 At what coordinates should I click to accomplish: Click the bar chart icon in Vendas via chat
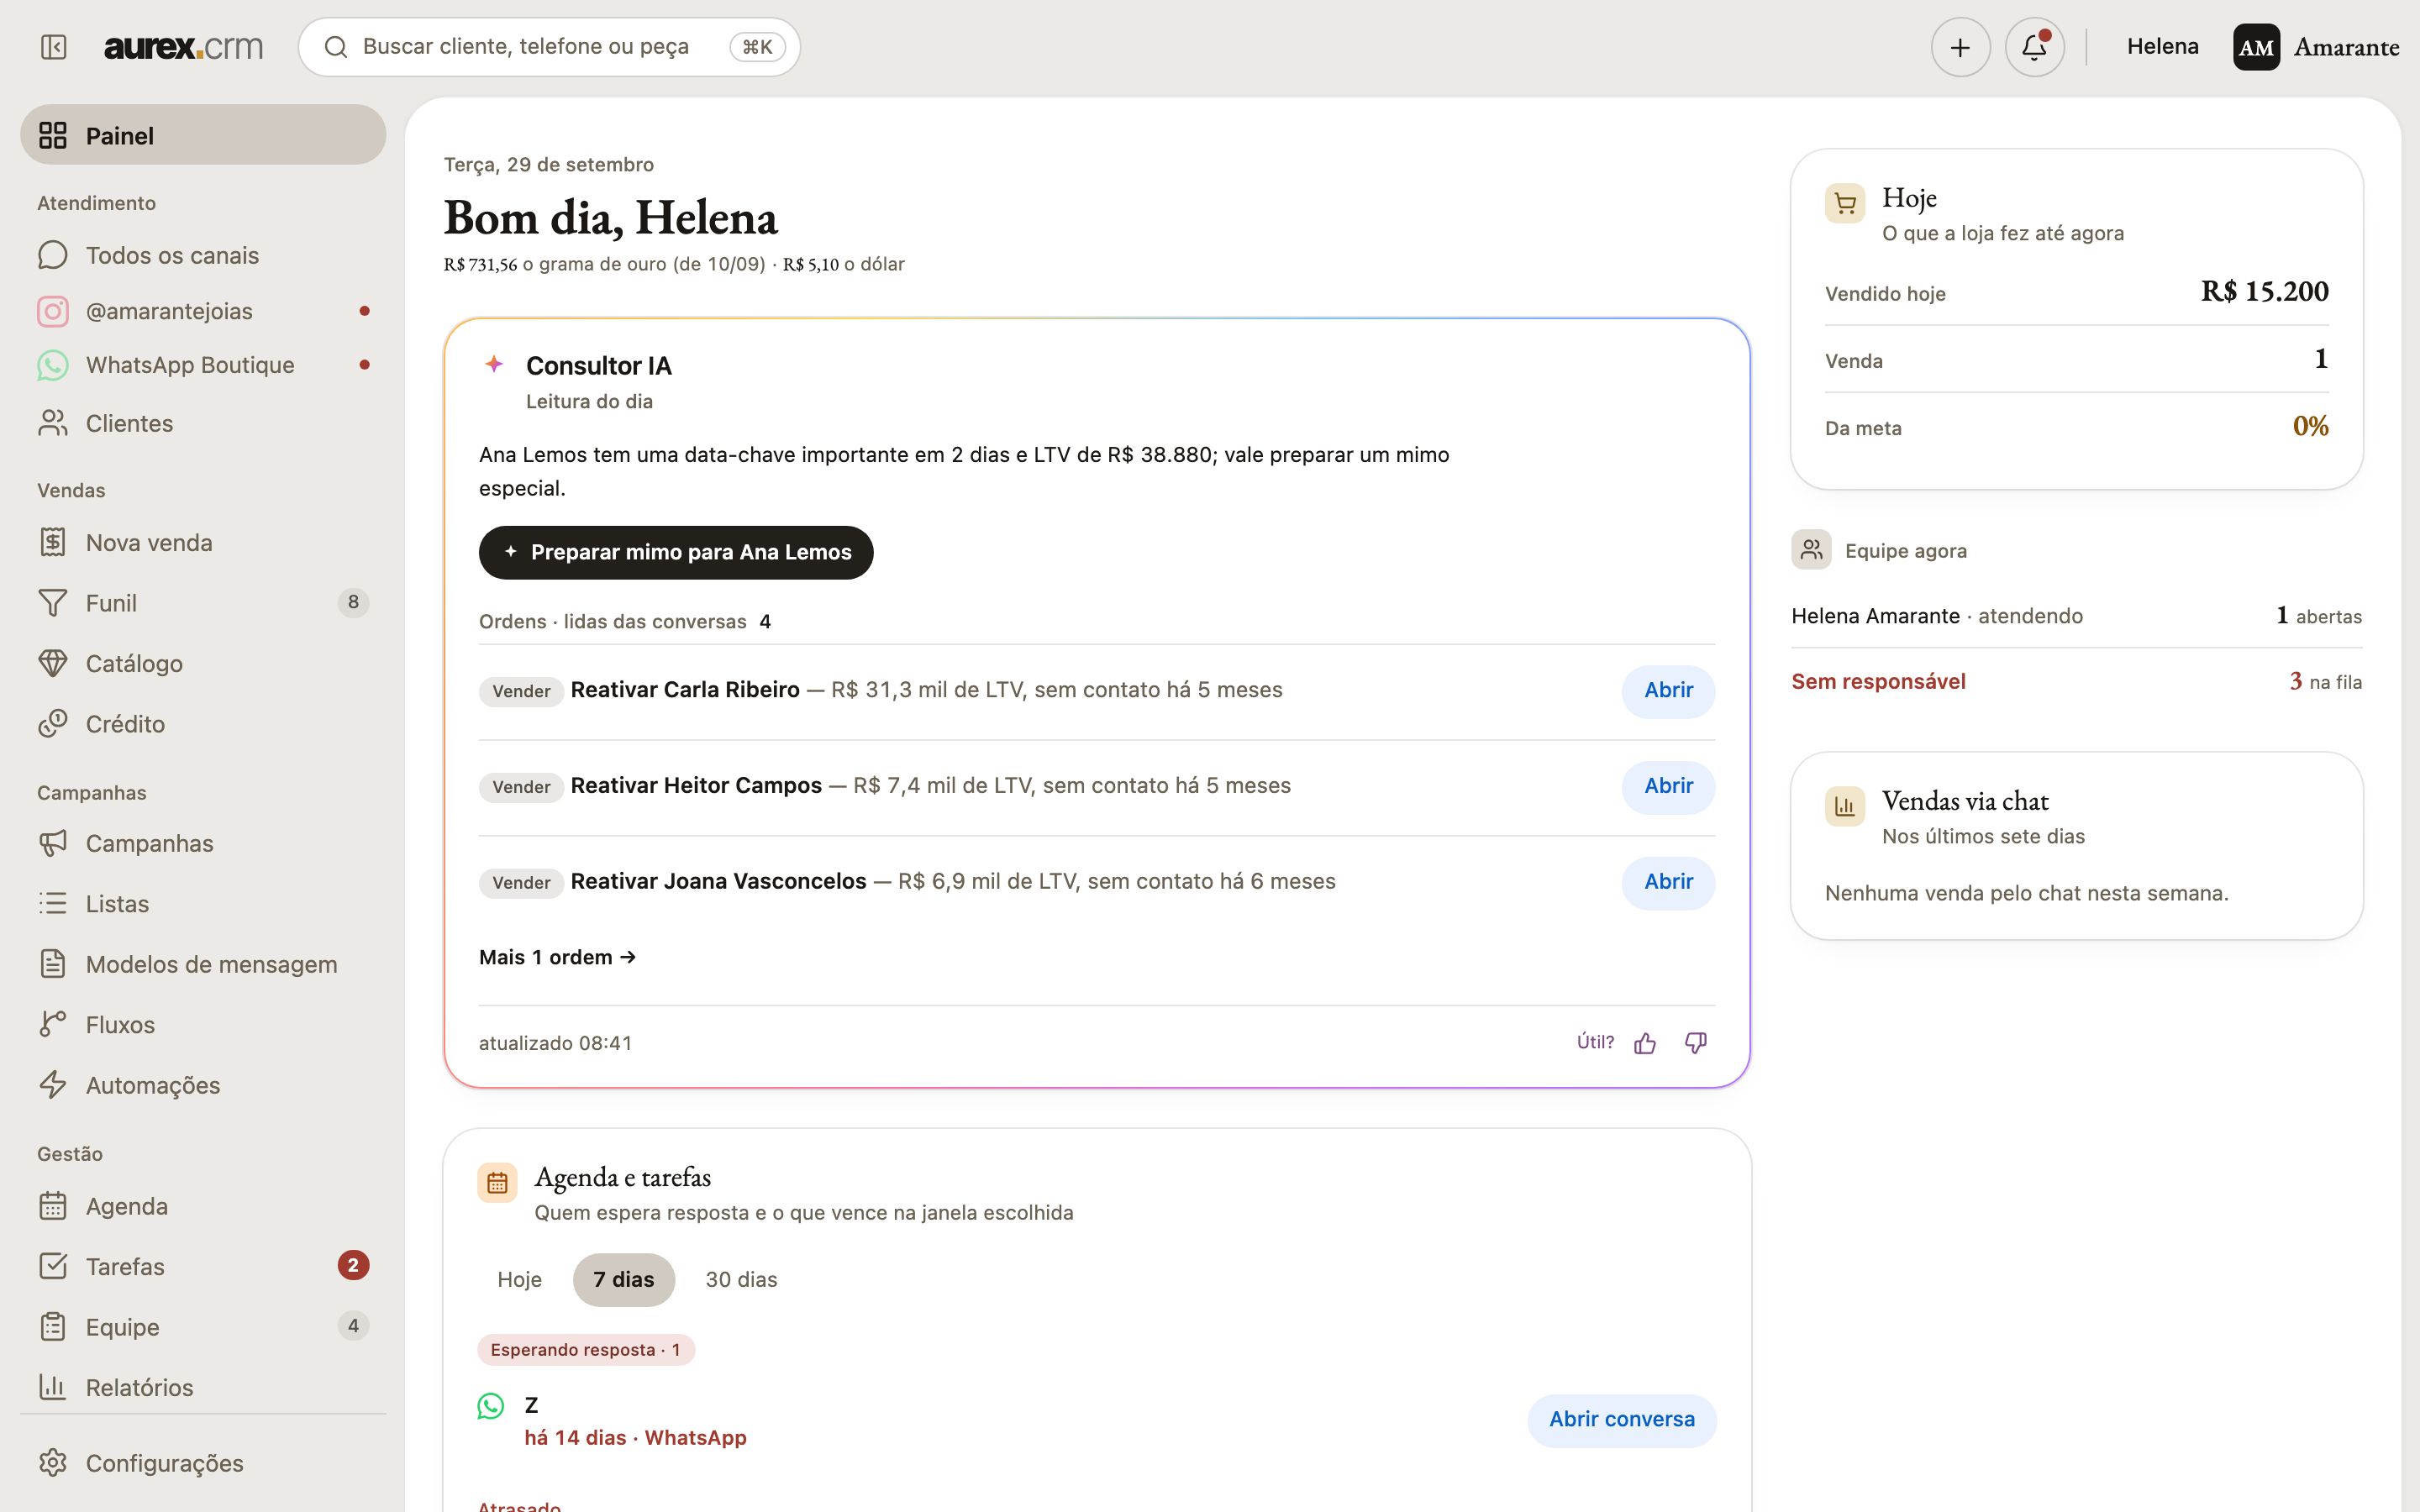click(x=1845, y=806)
